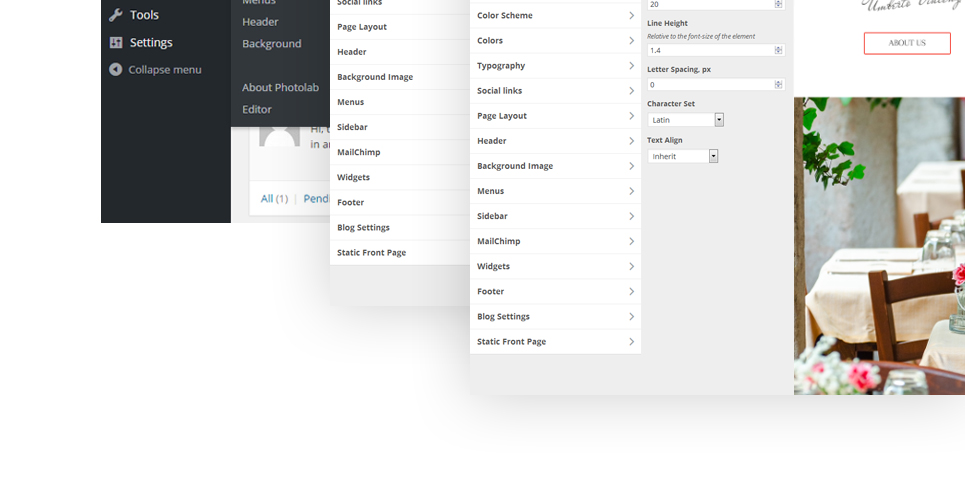Expand Widgets chevron in front panel
Image resolution: width=965 pixels, height=500 pixels.
pos(631,266)
